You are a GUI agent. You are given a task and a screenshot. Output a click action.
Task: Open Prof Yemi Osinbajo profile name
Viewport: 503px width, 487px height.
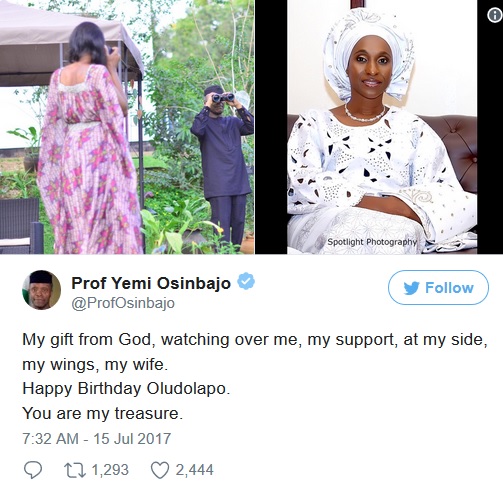pos(151,283)
